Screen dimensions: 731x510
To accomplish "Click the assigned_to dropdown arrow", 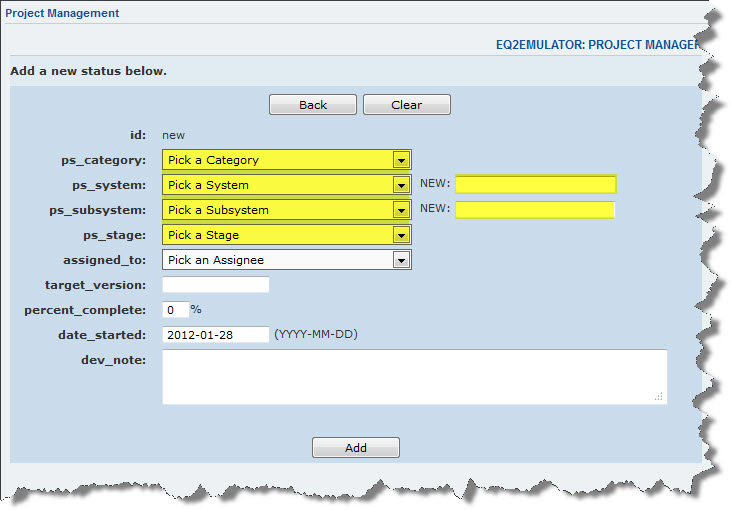I will tap(402, 260).
